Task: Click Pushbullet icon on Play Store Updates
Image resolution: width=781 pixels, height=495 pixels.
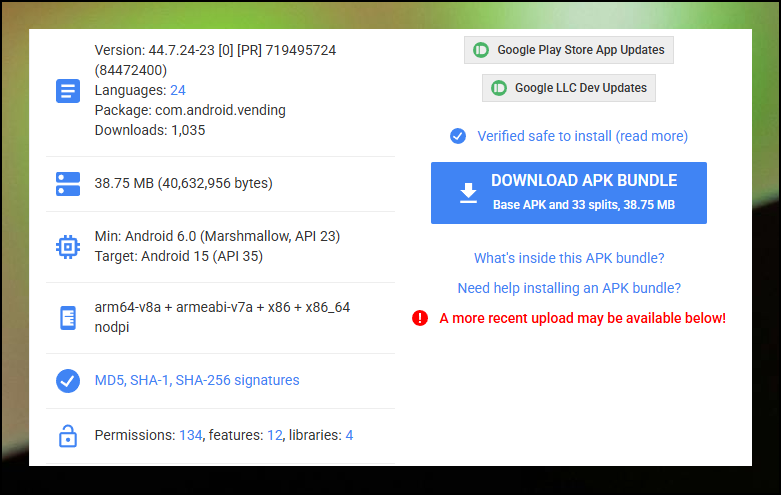Action: [481, 50]
